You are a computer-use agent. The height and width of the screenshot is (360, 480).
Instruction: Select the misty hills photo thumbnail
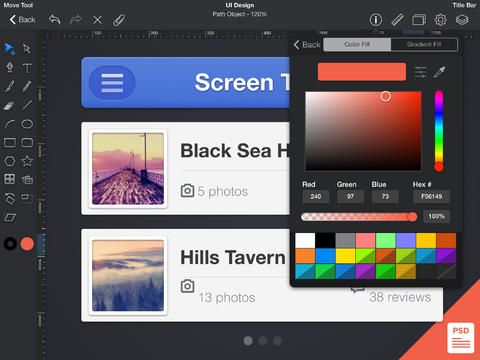click(x=128, y=276)
